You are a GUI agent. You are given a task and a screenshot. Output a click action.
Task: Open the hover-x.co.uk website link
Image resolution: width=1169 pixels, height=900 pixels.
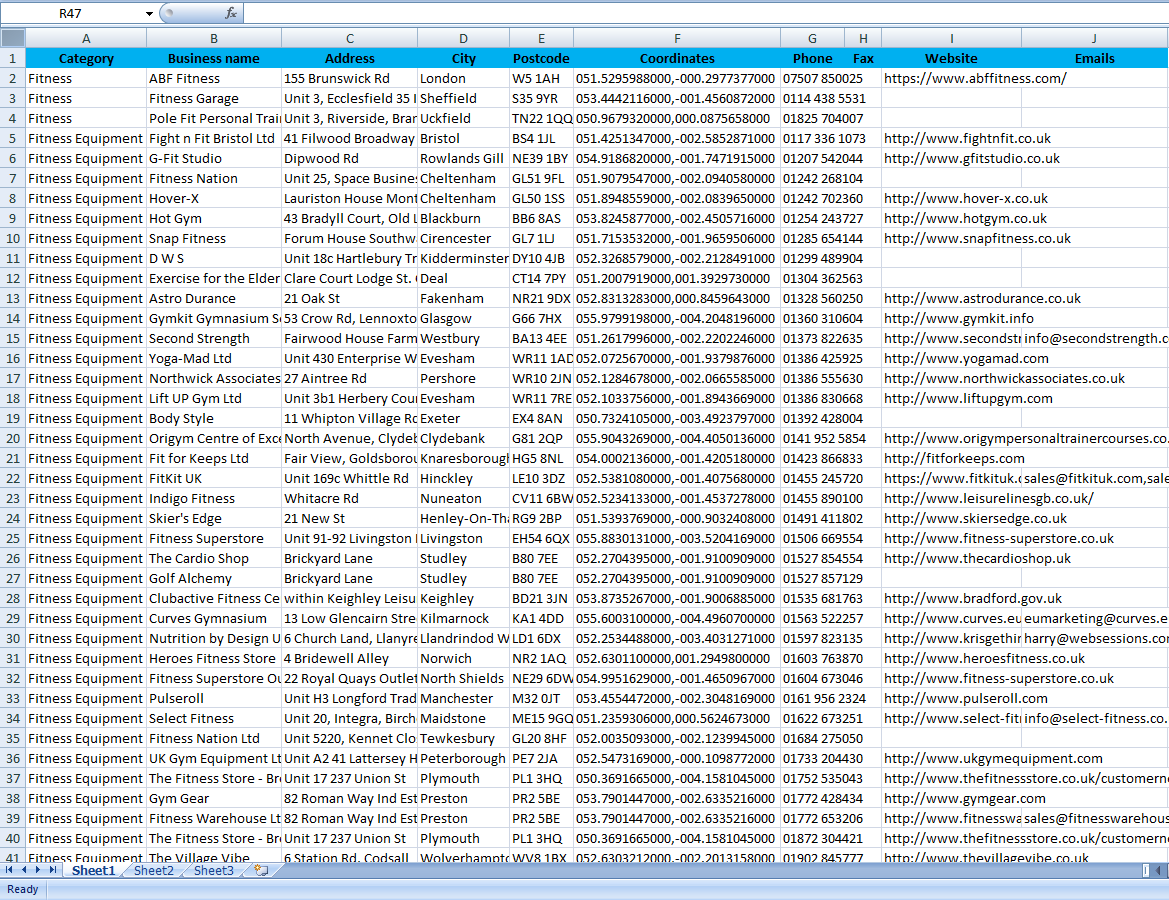pos(965,198)
